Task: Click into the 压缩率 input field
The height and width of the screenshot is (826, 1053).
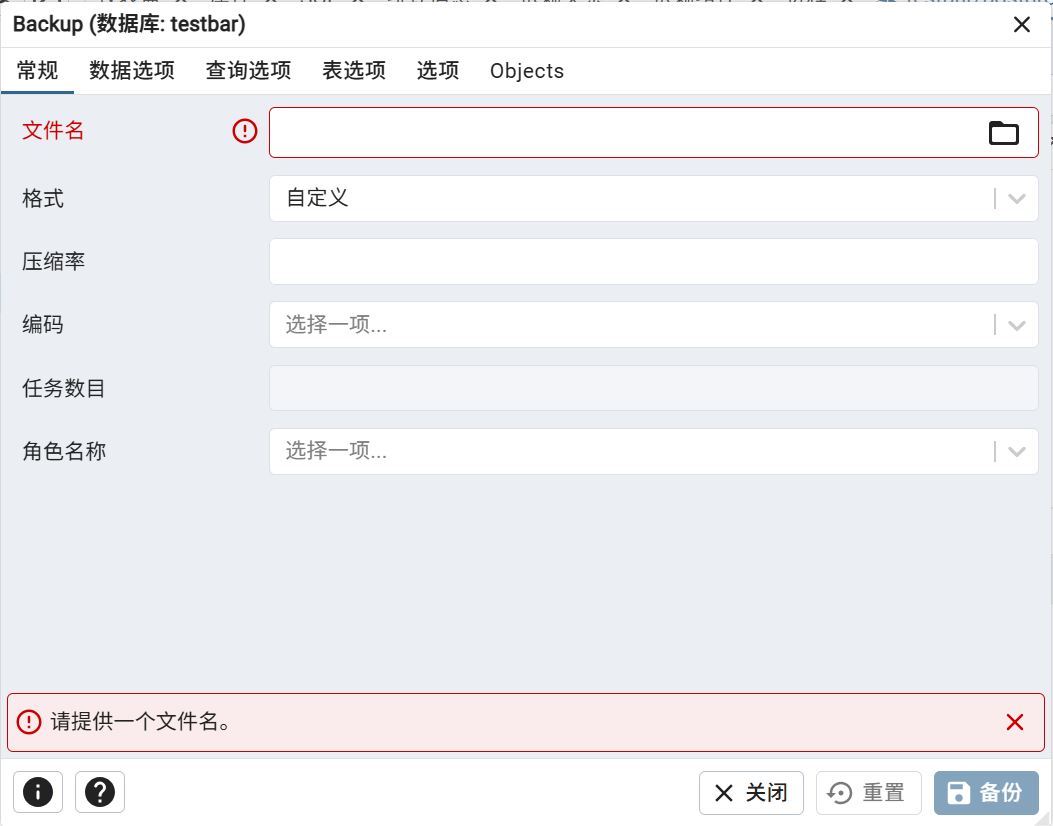Action: [653, 261]
